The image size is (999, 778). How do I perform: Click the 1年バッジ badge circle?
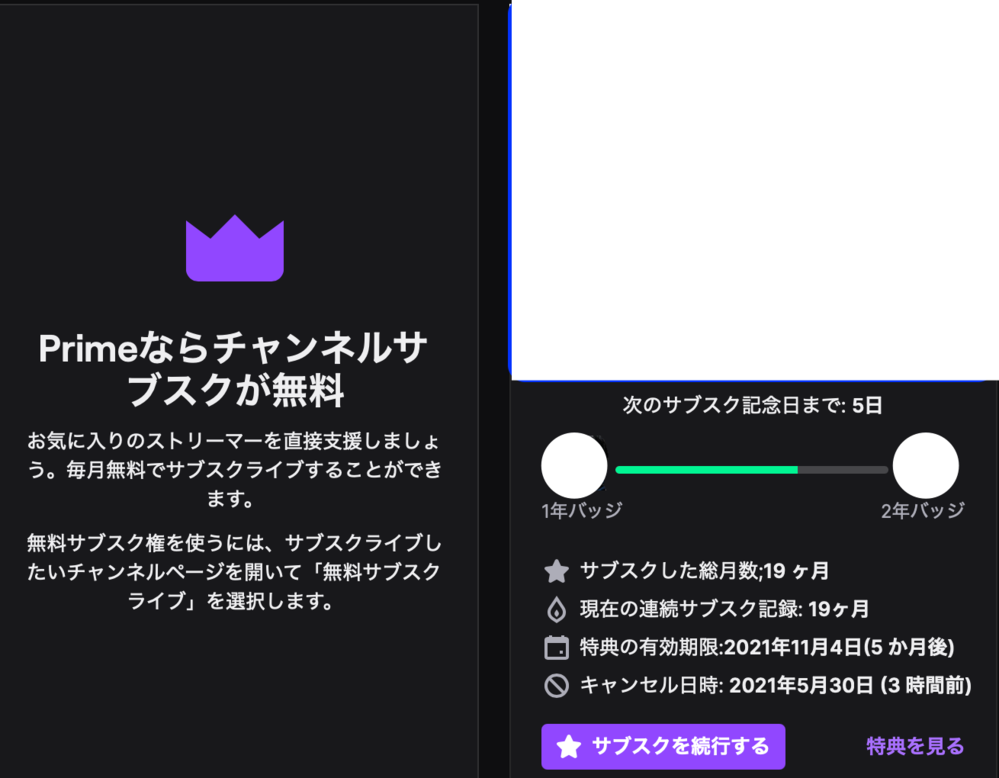(x=574, y=465)
